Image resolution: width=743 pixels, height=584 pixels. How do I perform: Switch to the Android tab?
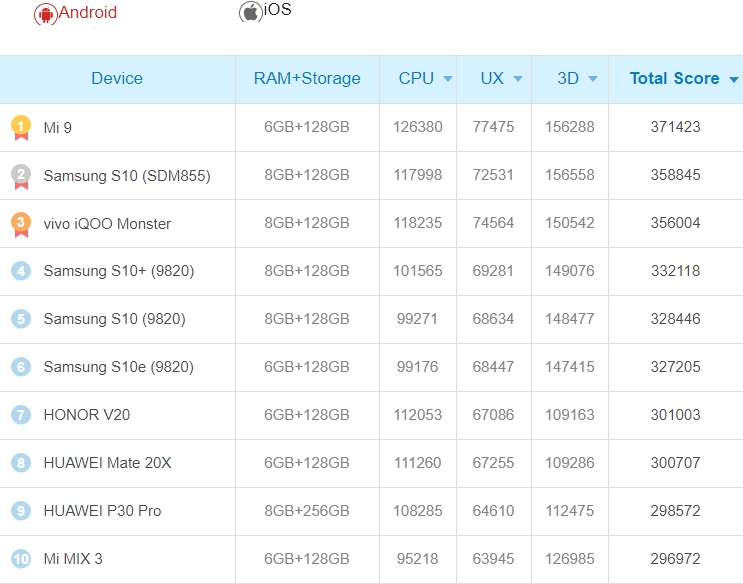75,13
